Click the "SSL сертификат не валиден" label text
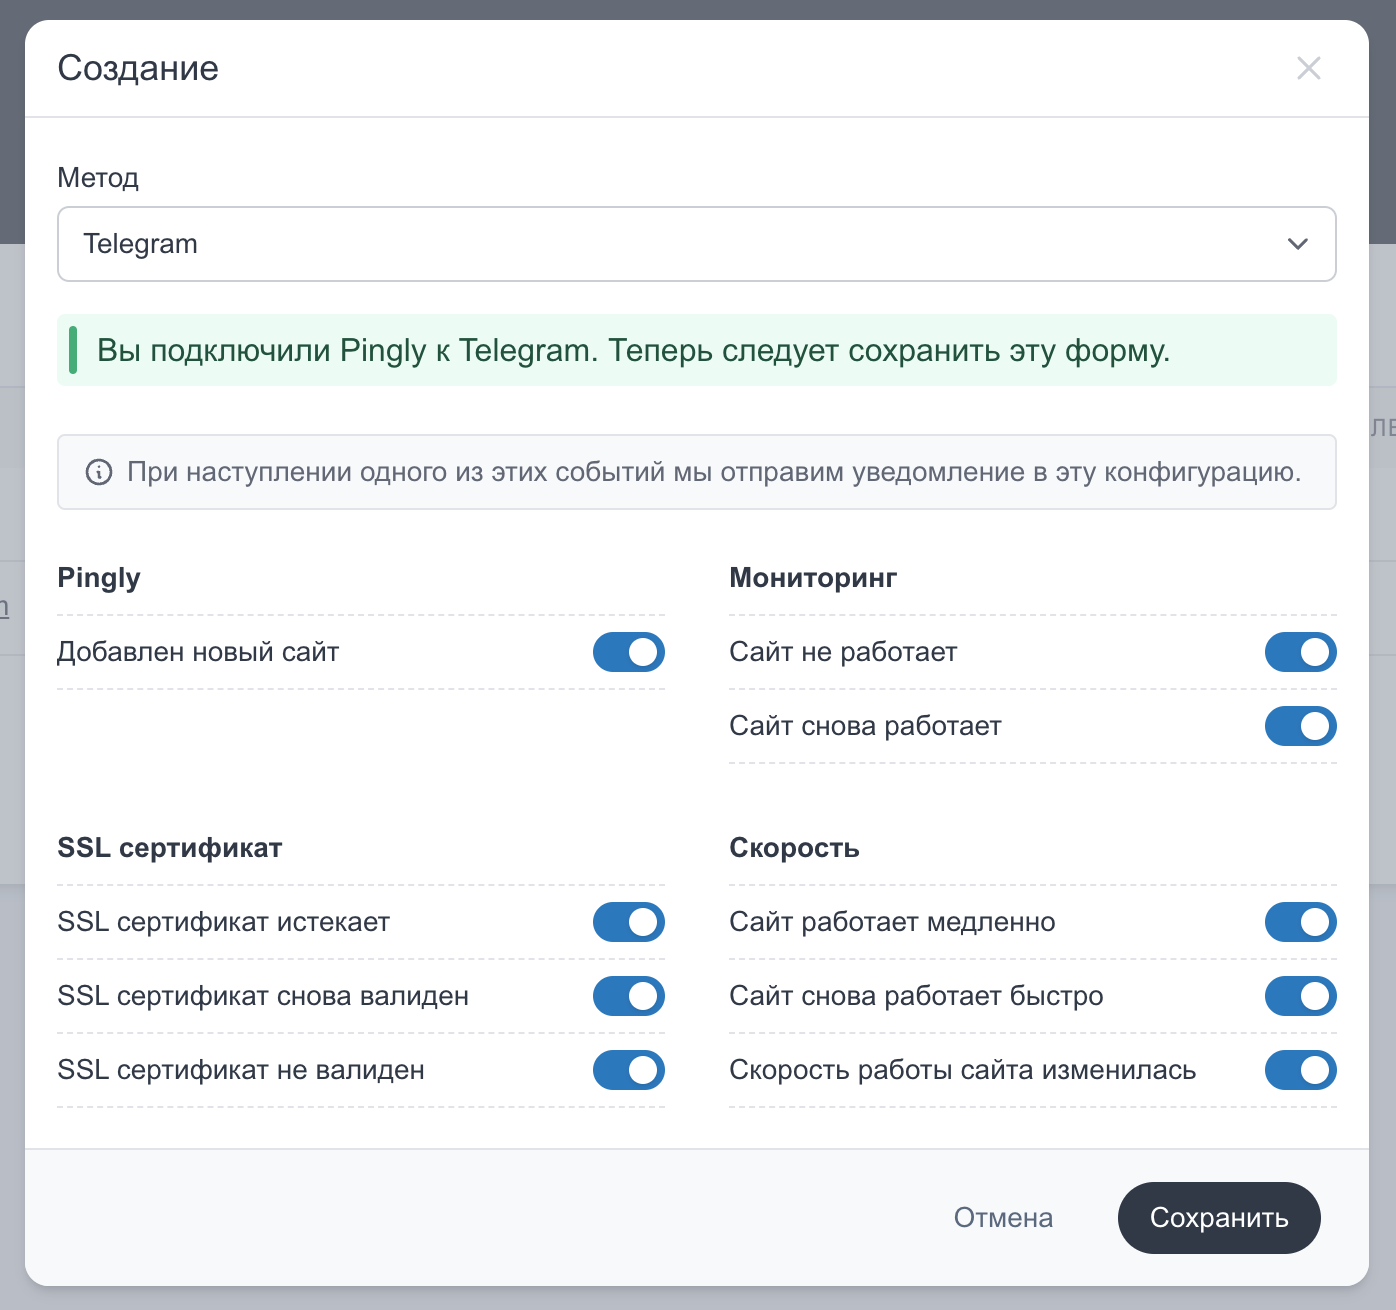 click(241, 1070)
